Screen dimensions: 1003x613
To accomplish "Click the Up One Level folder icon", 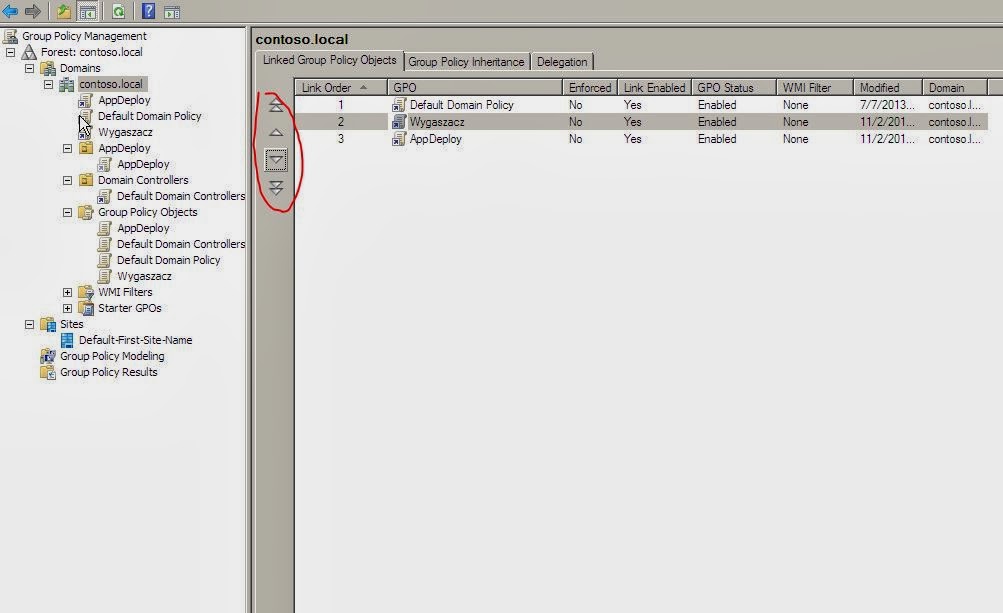I will tap(63, 11).
